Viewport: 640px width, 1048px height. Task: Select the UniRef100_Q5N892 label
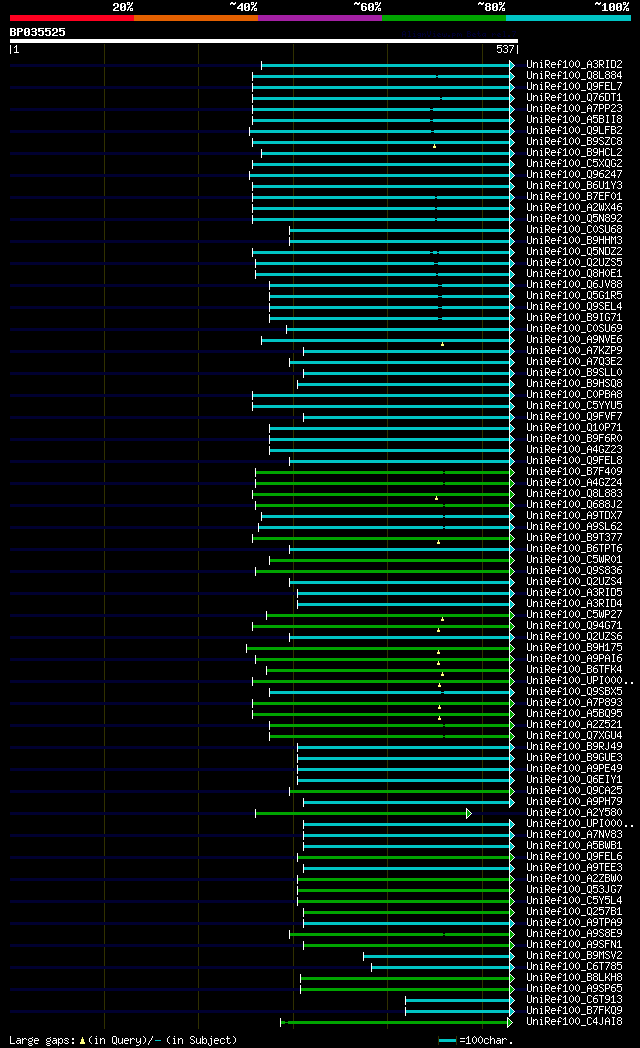pos(574,219)
